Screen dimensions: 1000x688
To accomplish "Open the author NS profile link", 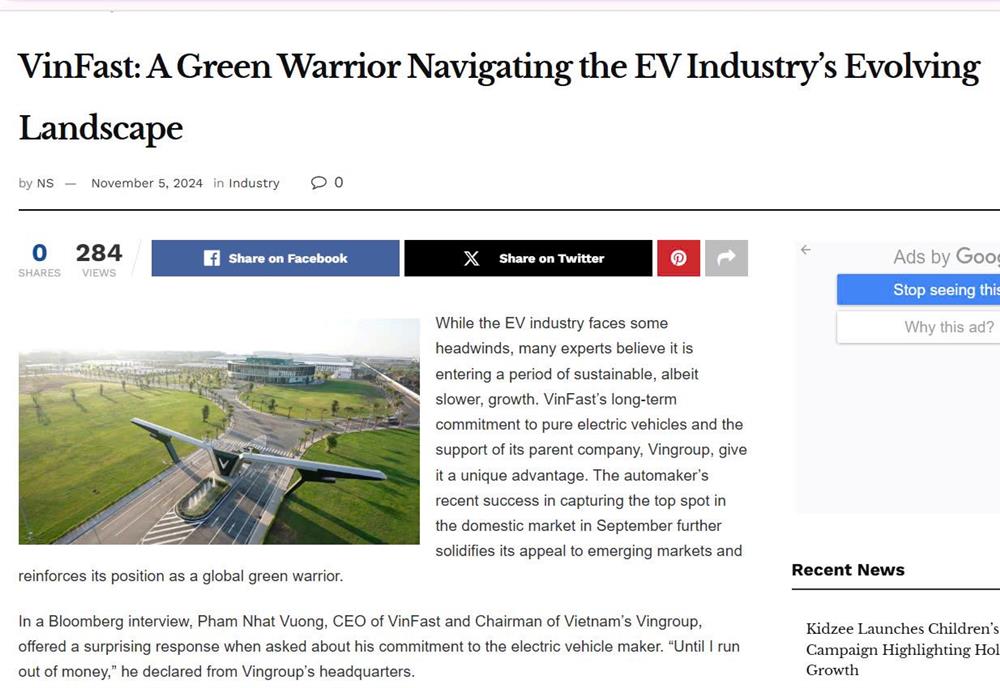I will coord(45,183).
